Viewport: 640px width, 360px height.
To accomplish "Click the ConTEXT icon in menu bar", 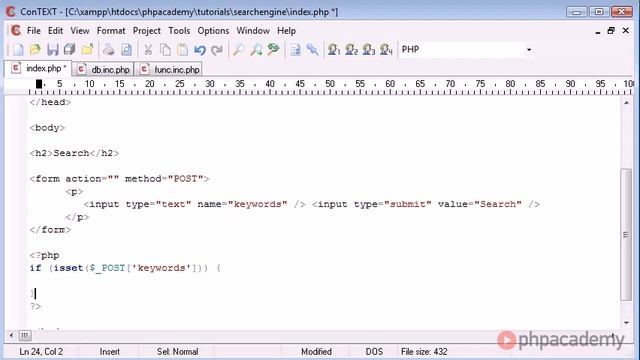I will (16, 31).
